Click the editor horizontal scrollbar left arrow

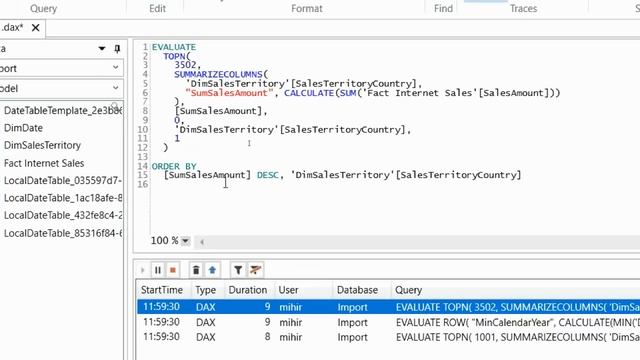[x=202, y=242]
